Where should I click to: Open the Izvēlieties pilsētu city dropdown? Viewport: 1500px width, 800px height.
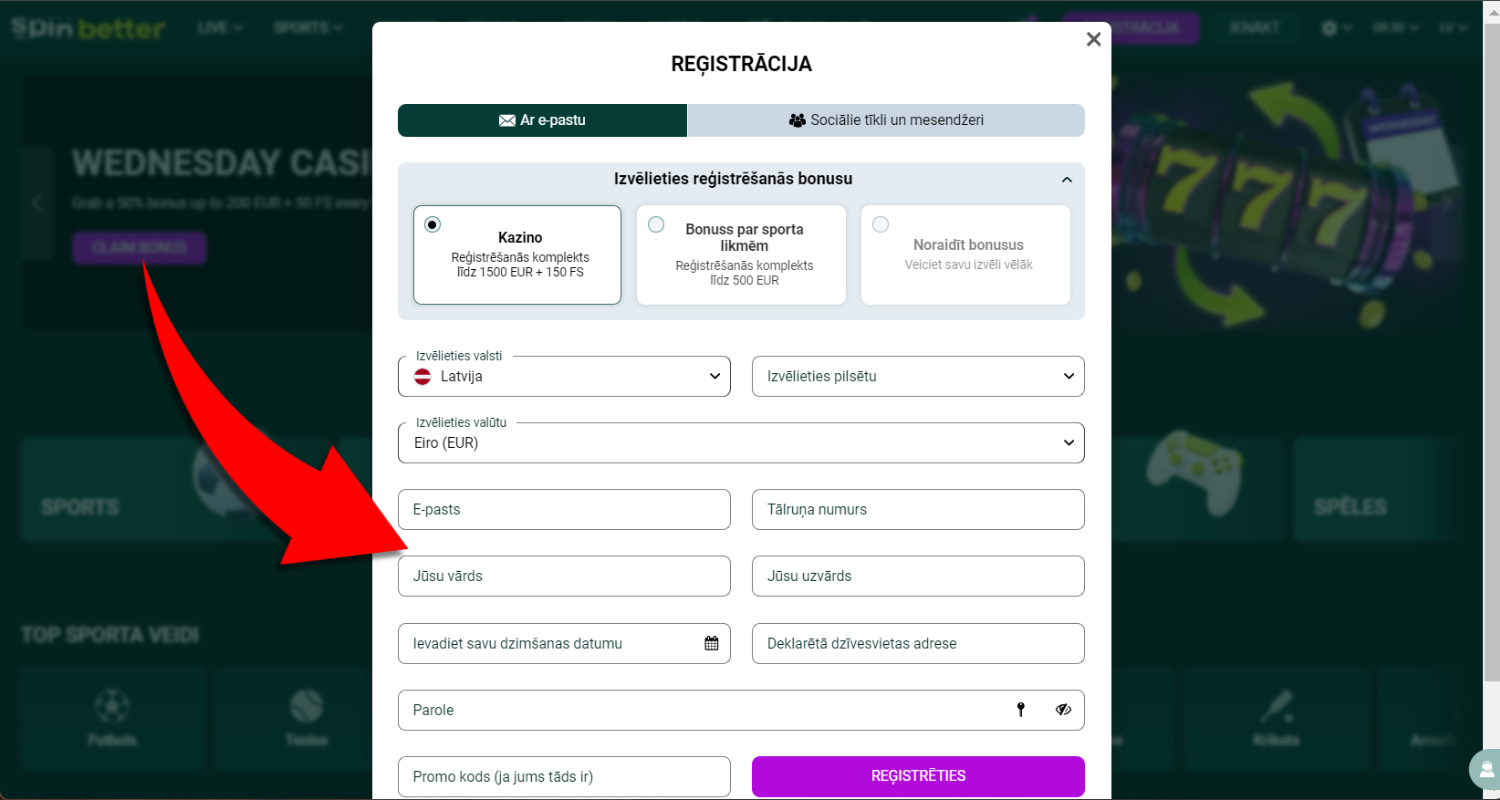point(918,376)
